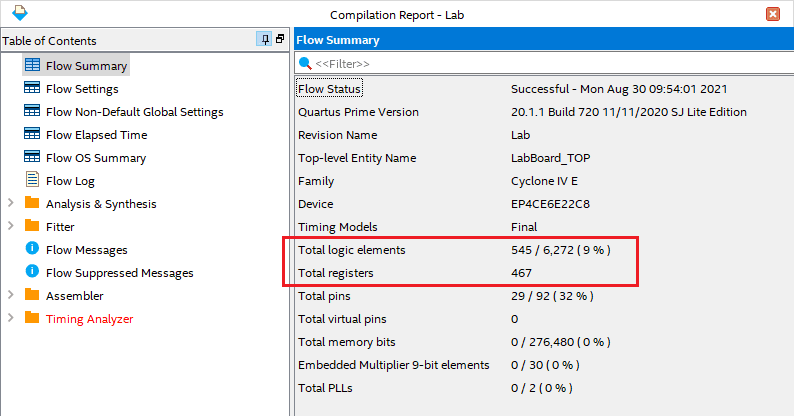Expand the Assembler tree node
Image resolution: width=794 pixels, height=416 pixels.
(11, 296)
